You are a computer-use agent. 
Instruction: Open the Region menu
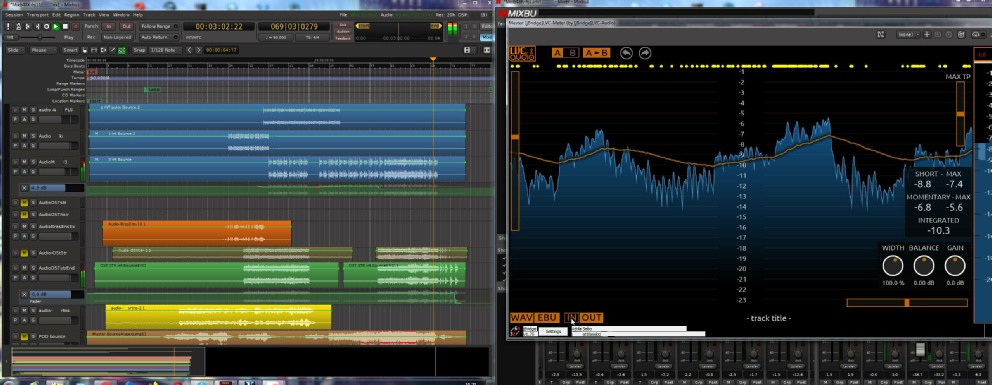pyautogui.click(x=71, y=15)
